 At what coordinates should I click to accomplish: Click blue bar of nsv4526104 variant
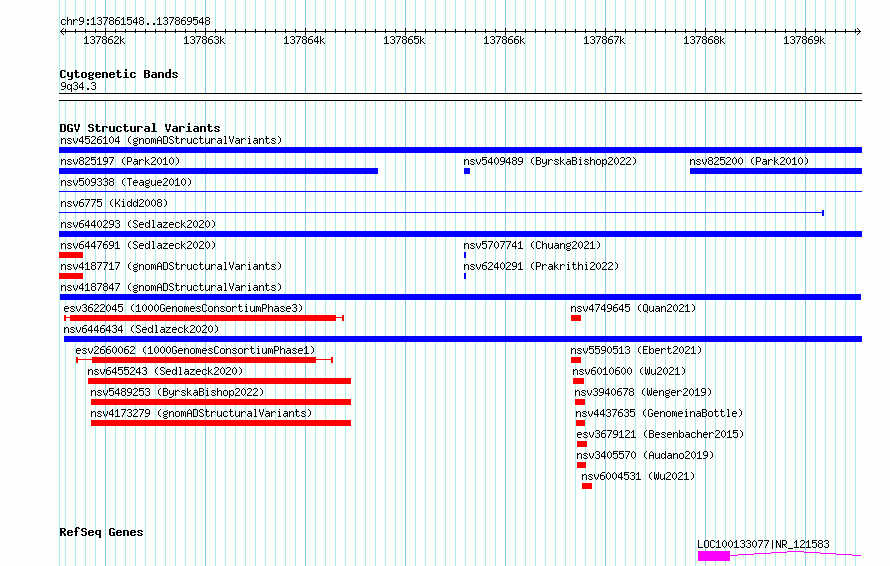(x=460, y=150)
